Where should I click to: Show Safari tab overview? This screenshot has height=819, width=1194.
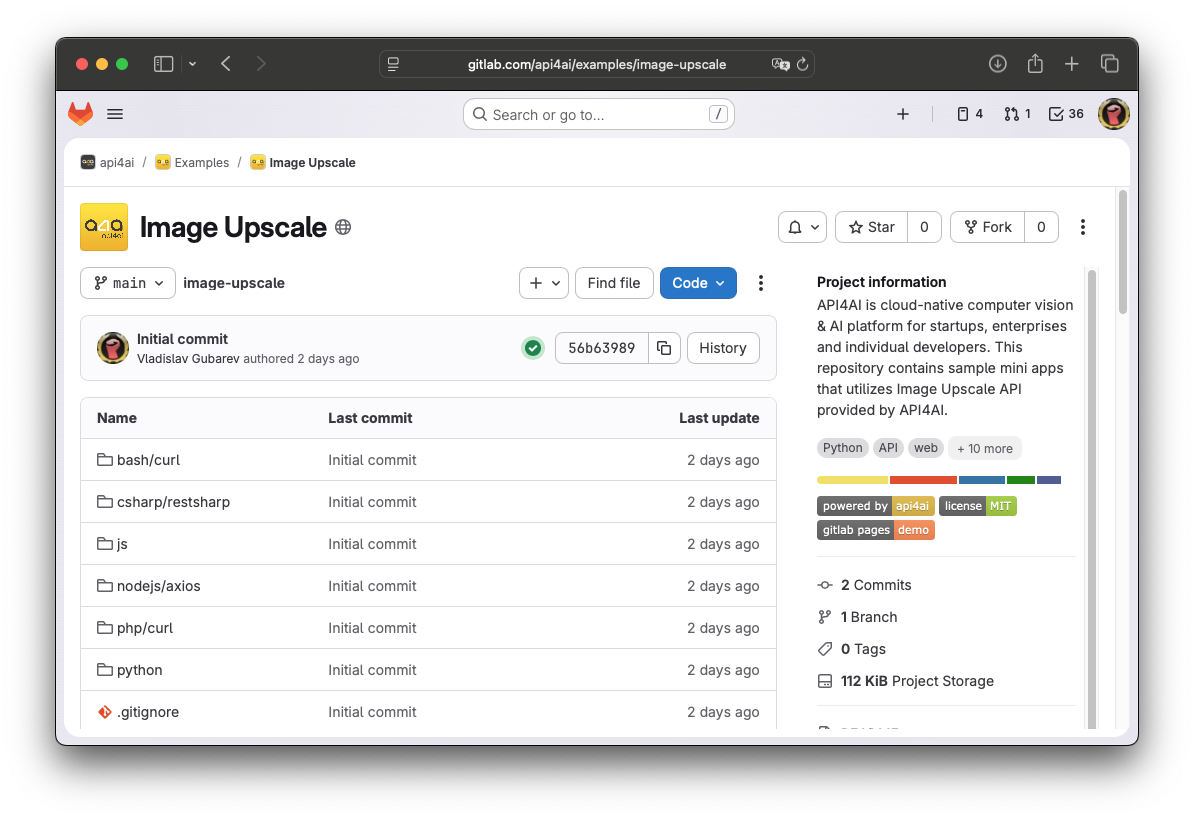pyautogui.click(x=1109, y=64)
